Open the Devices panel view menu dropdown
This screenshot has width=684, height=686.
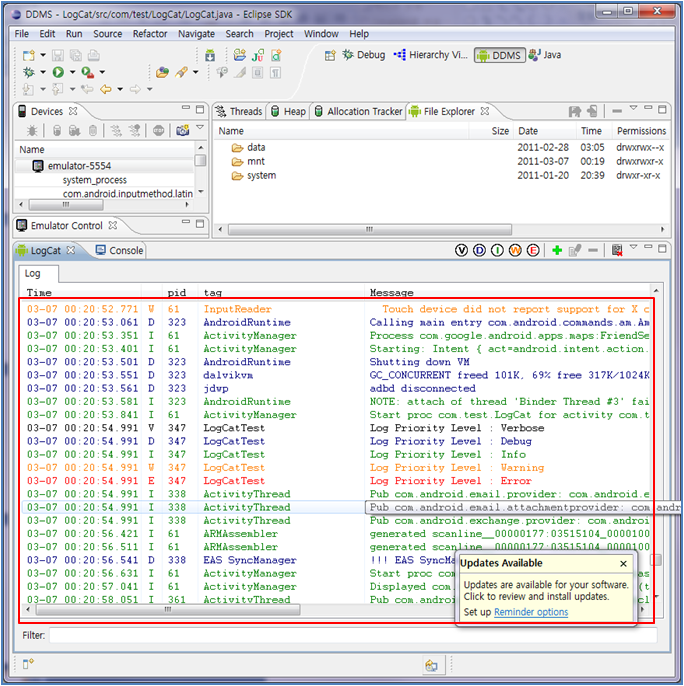[200, 129]
